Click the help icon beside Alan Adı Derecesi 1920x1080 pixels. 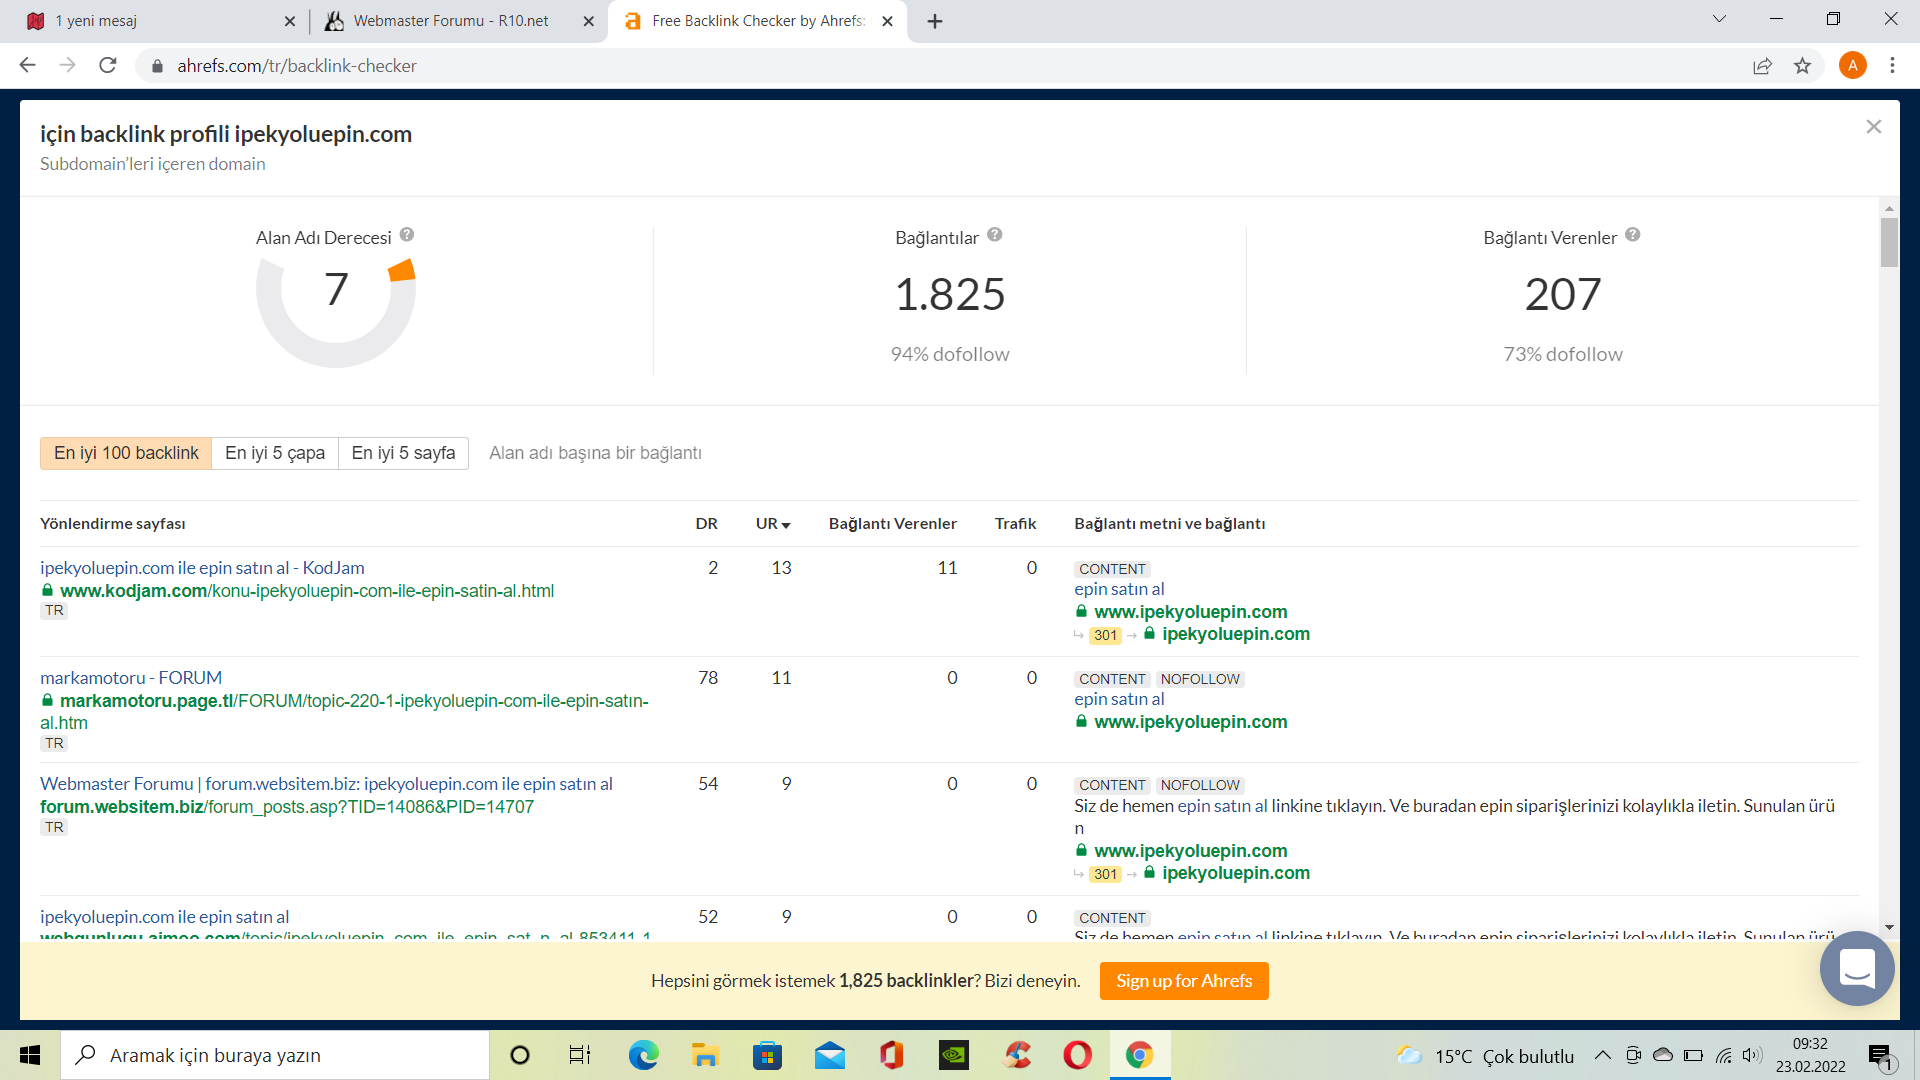point(407,235)
